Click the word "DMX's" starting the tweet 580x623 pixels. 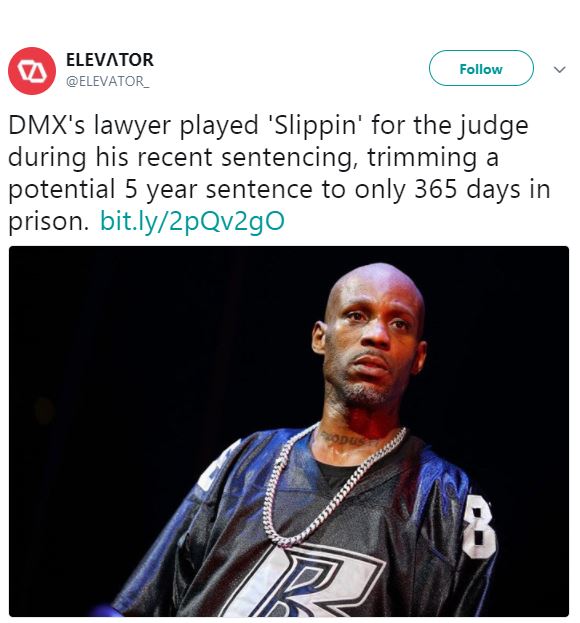(x=46, y=126)
